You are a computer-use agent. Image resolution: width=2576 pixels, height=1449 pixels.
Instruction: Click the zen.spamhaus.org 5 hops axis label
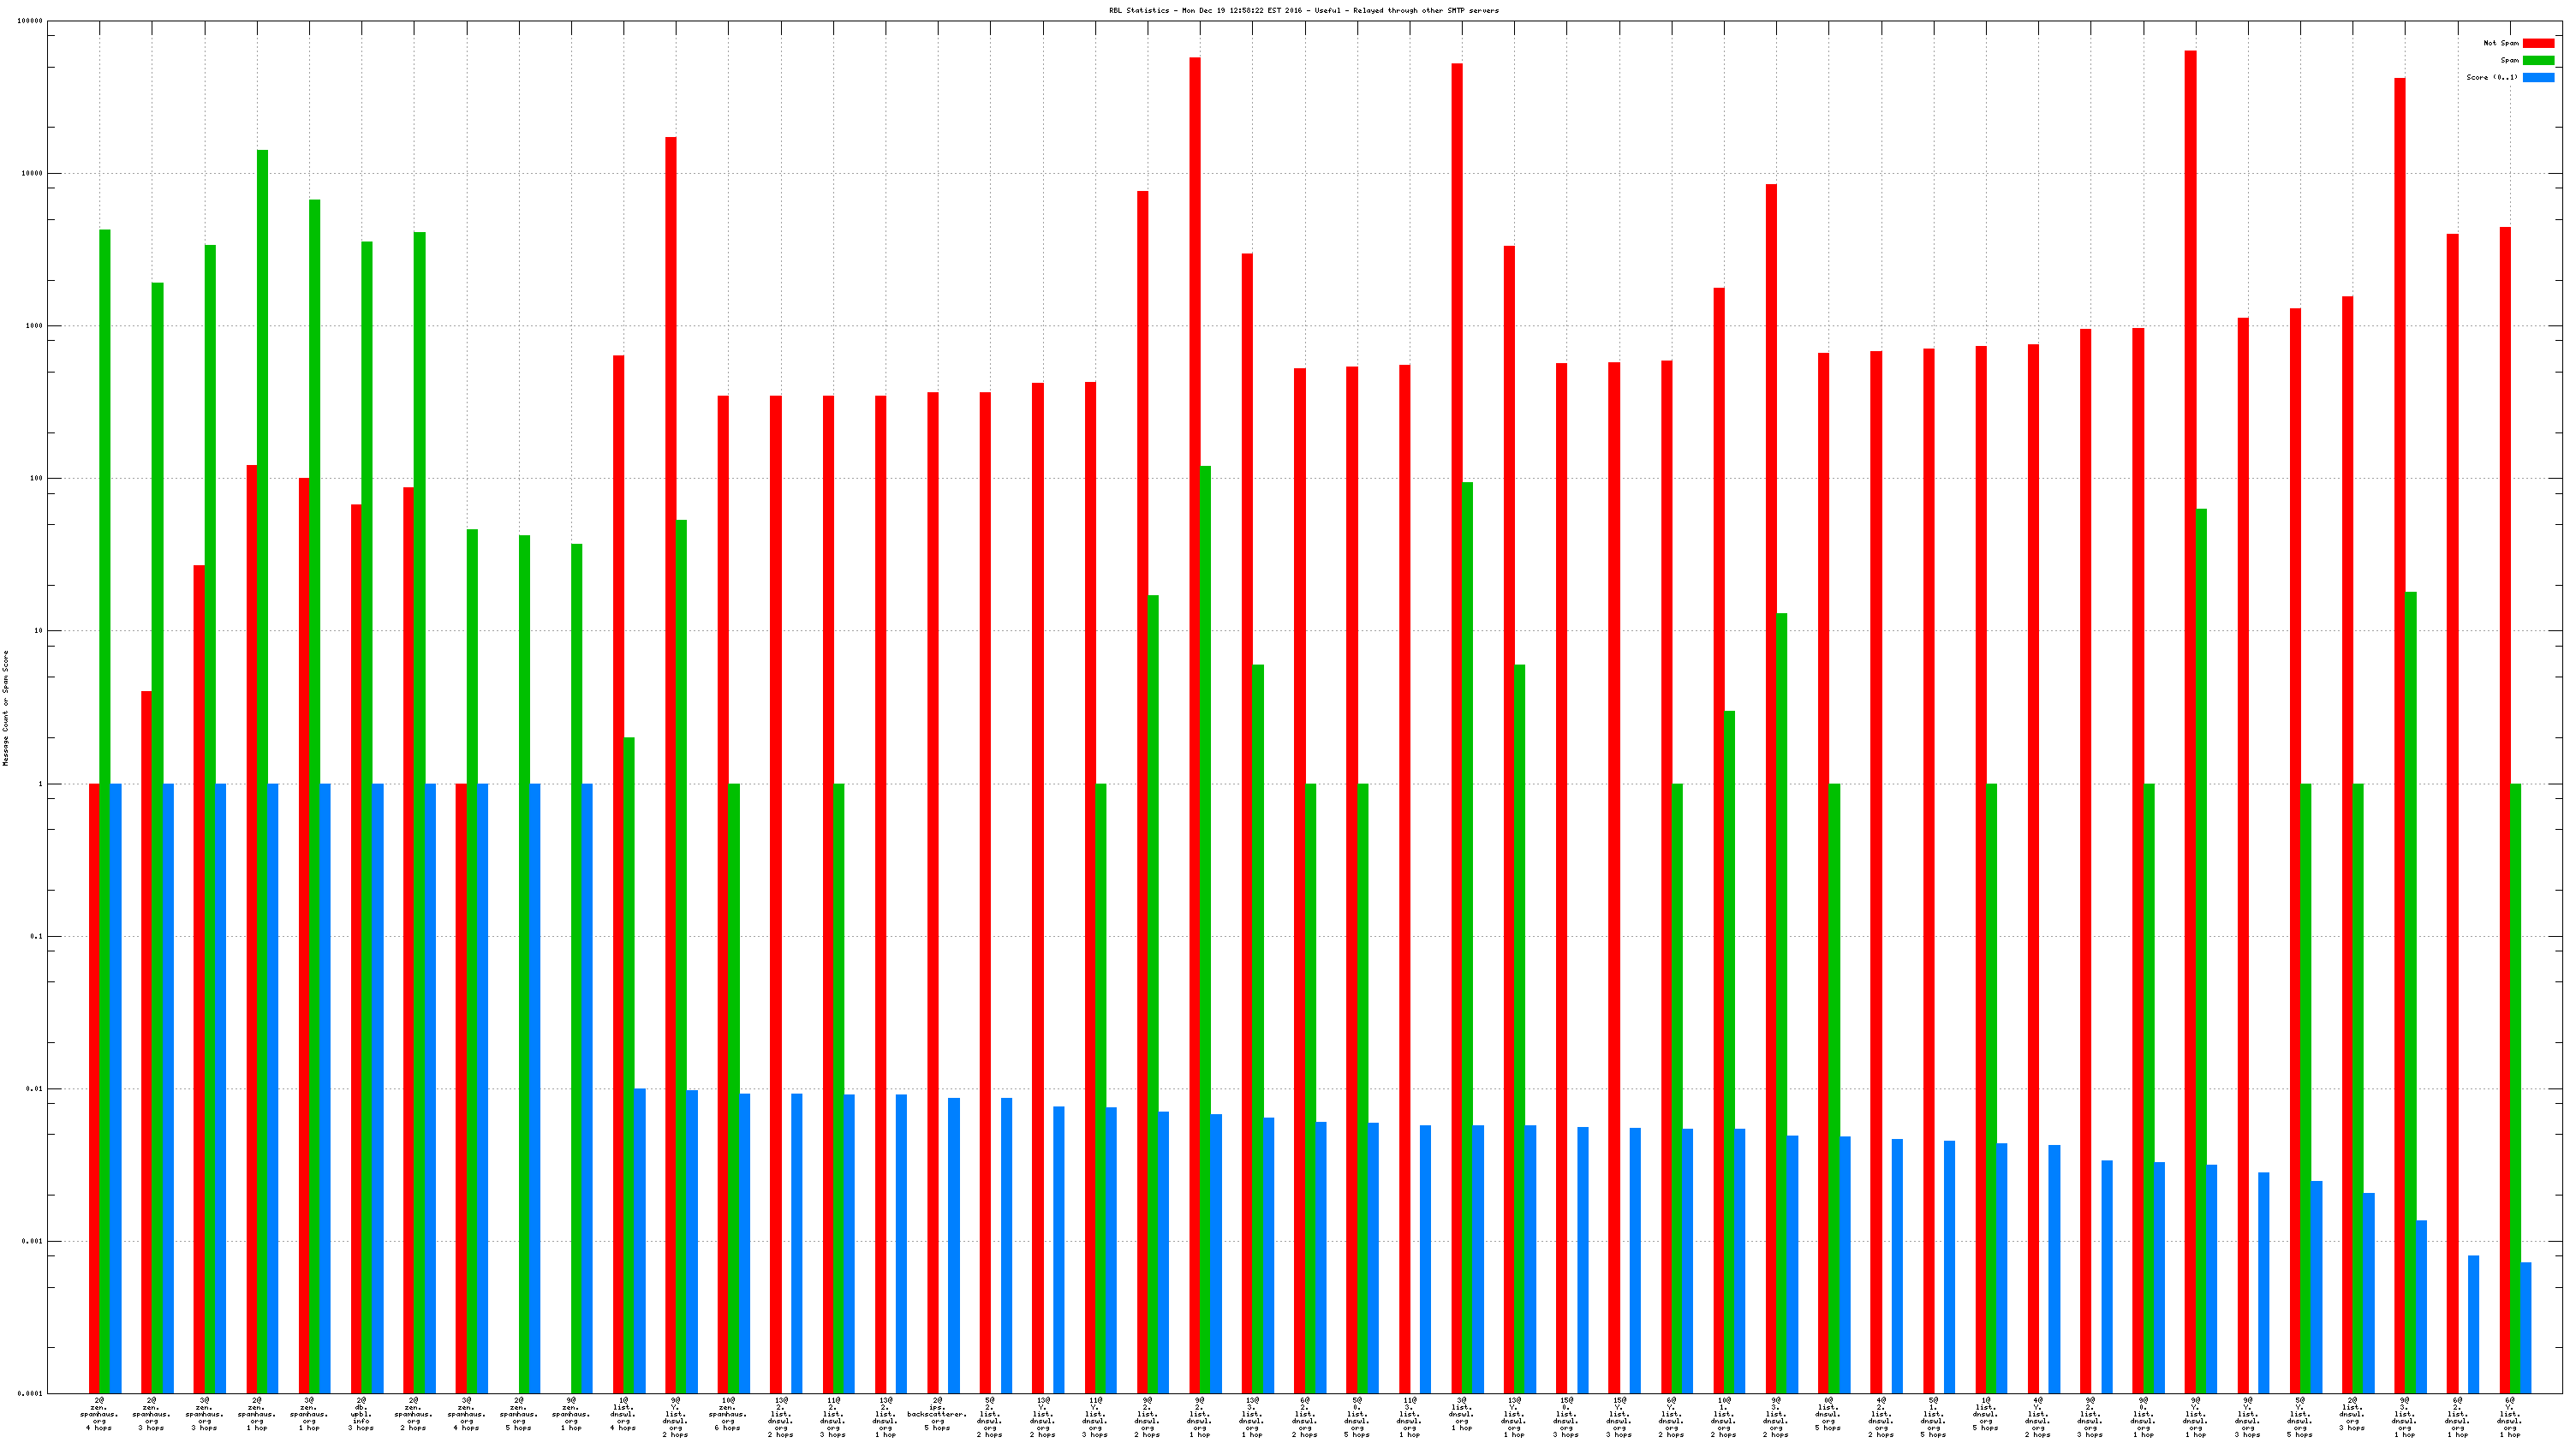pyautogui.click(x=518, y=1413)
